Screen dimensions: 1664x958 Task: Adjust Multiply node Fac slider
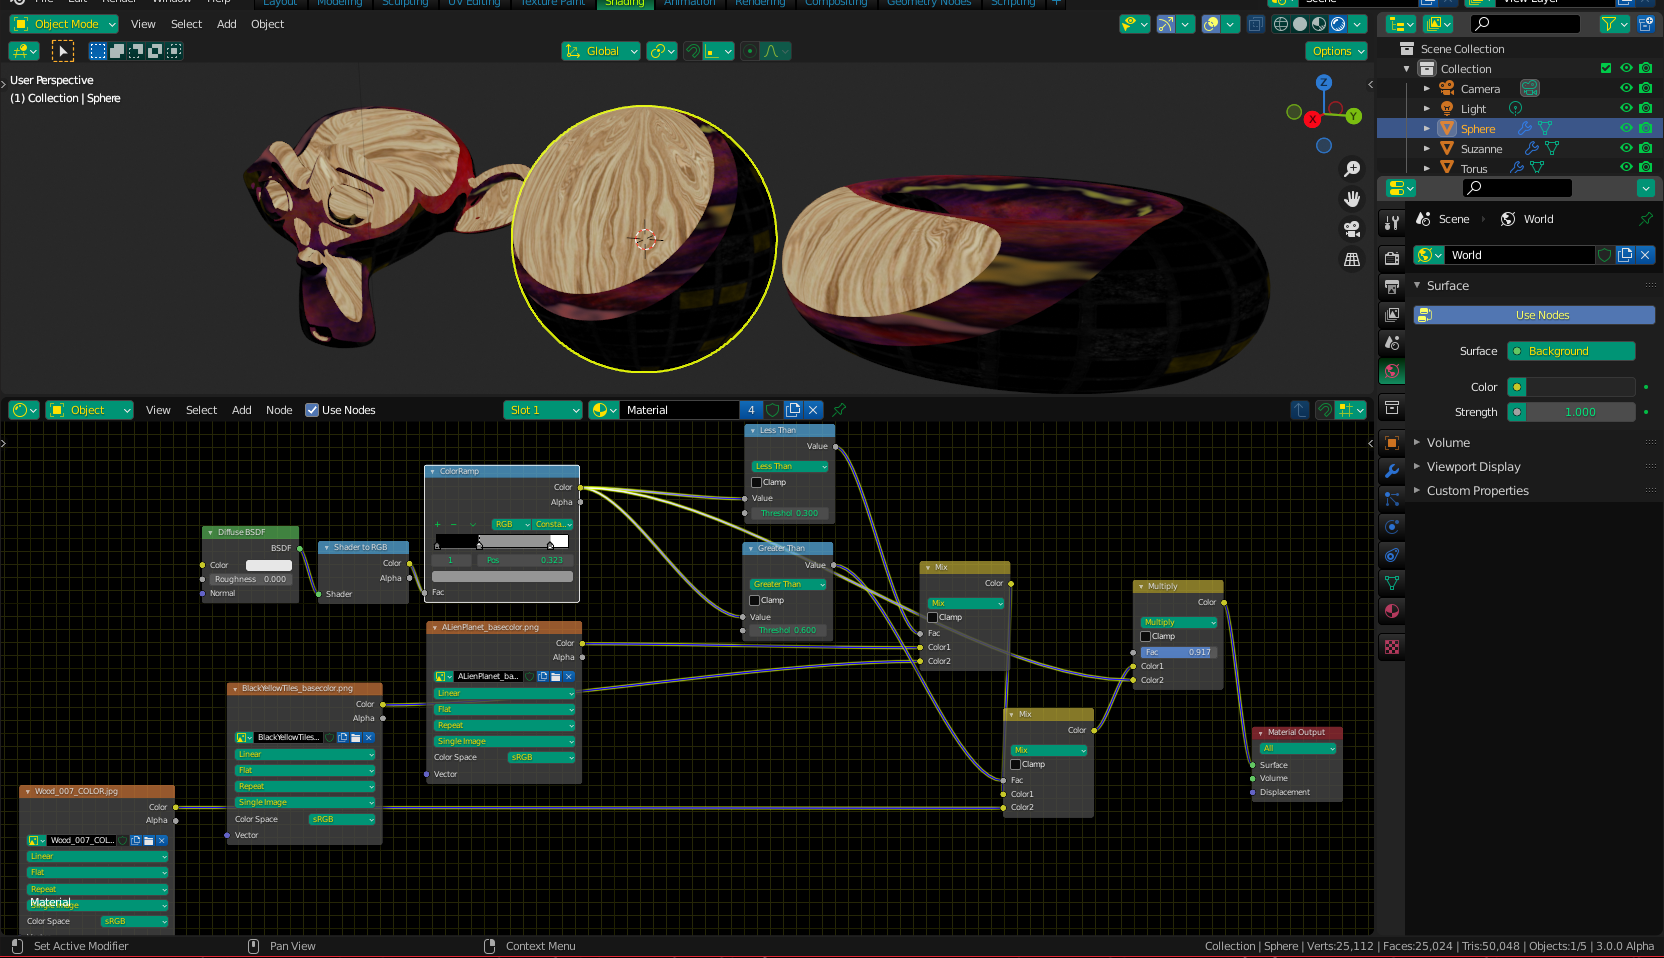coord(1177,652)
